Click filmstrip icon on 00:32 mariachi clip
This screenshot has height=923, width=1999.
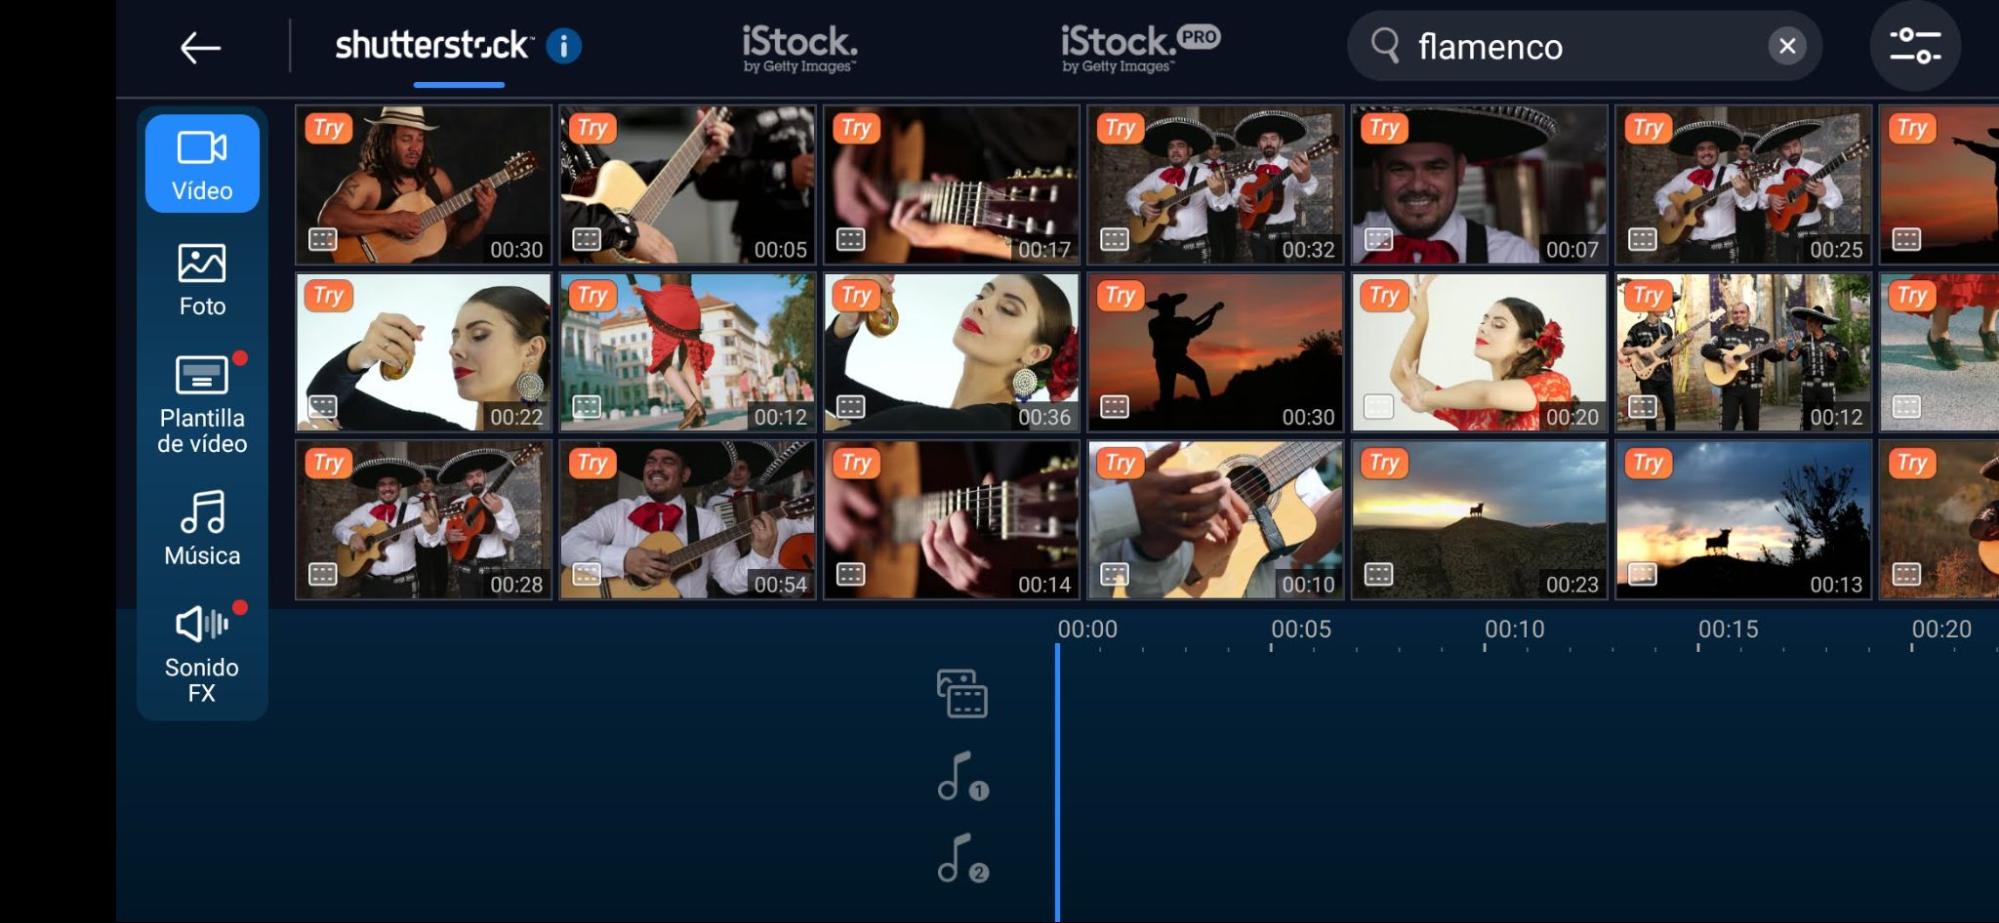(x=1115, y=239)
